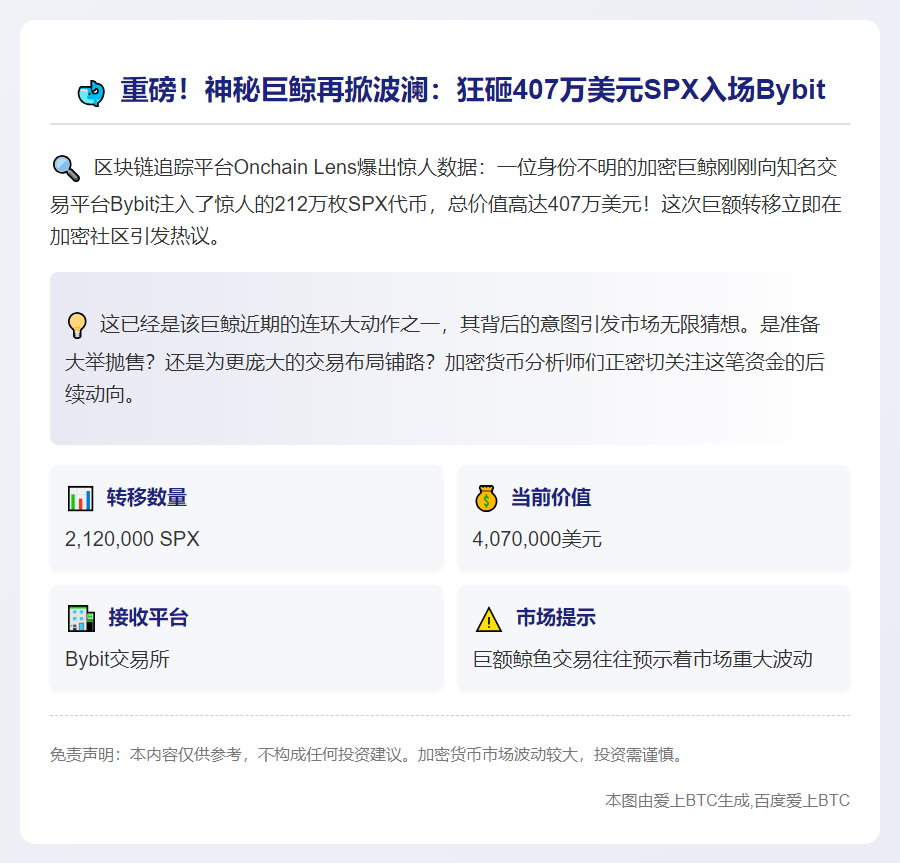900x863 pixels.
Task: Click the credit text 本图由爱上BTC生成,百度爱上BTC
Action: [727, 800]
